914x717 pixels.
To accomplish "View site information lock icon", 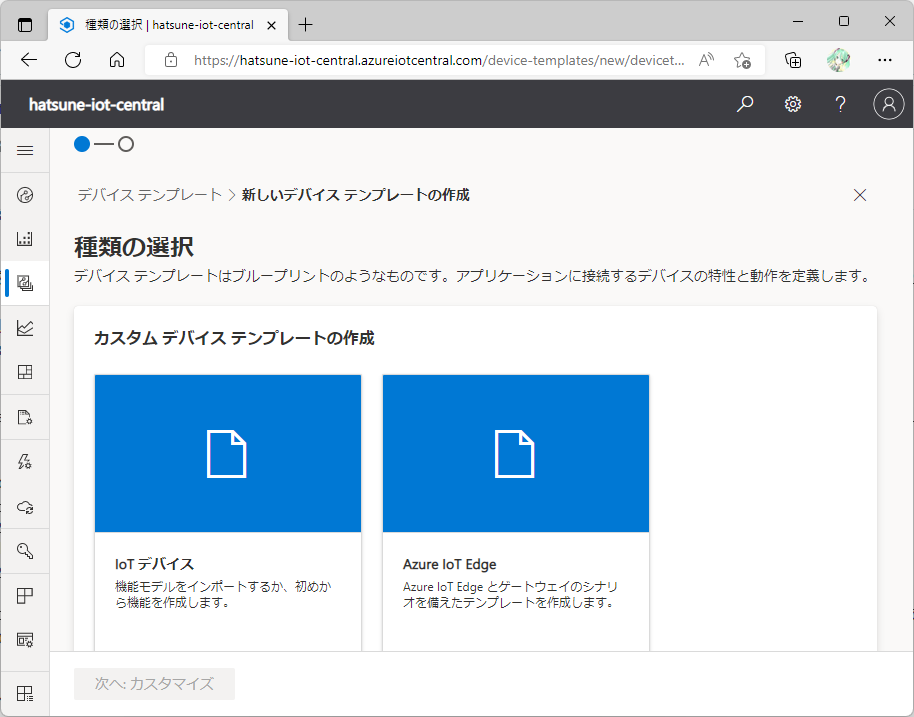I will [171, 60].
